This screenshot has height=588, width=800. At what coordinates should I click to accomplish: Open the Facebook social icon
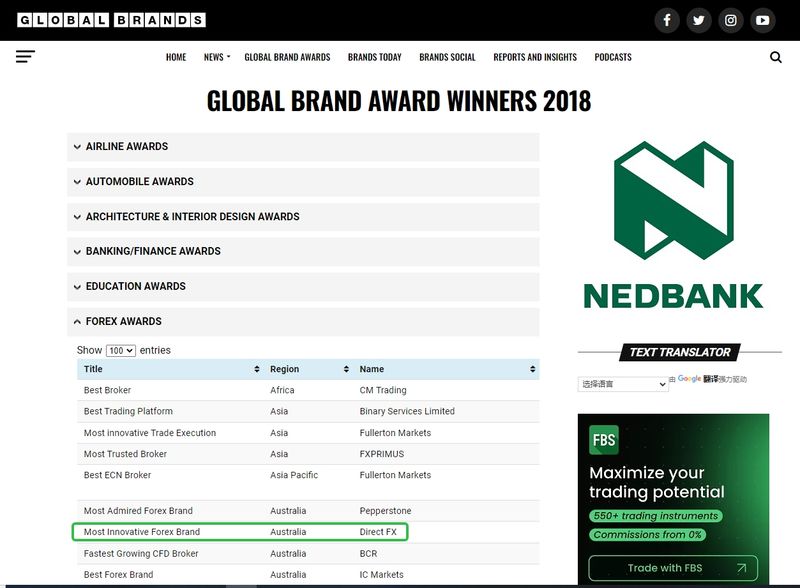tap(667, 20)
